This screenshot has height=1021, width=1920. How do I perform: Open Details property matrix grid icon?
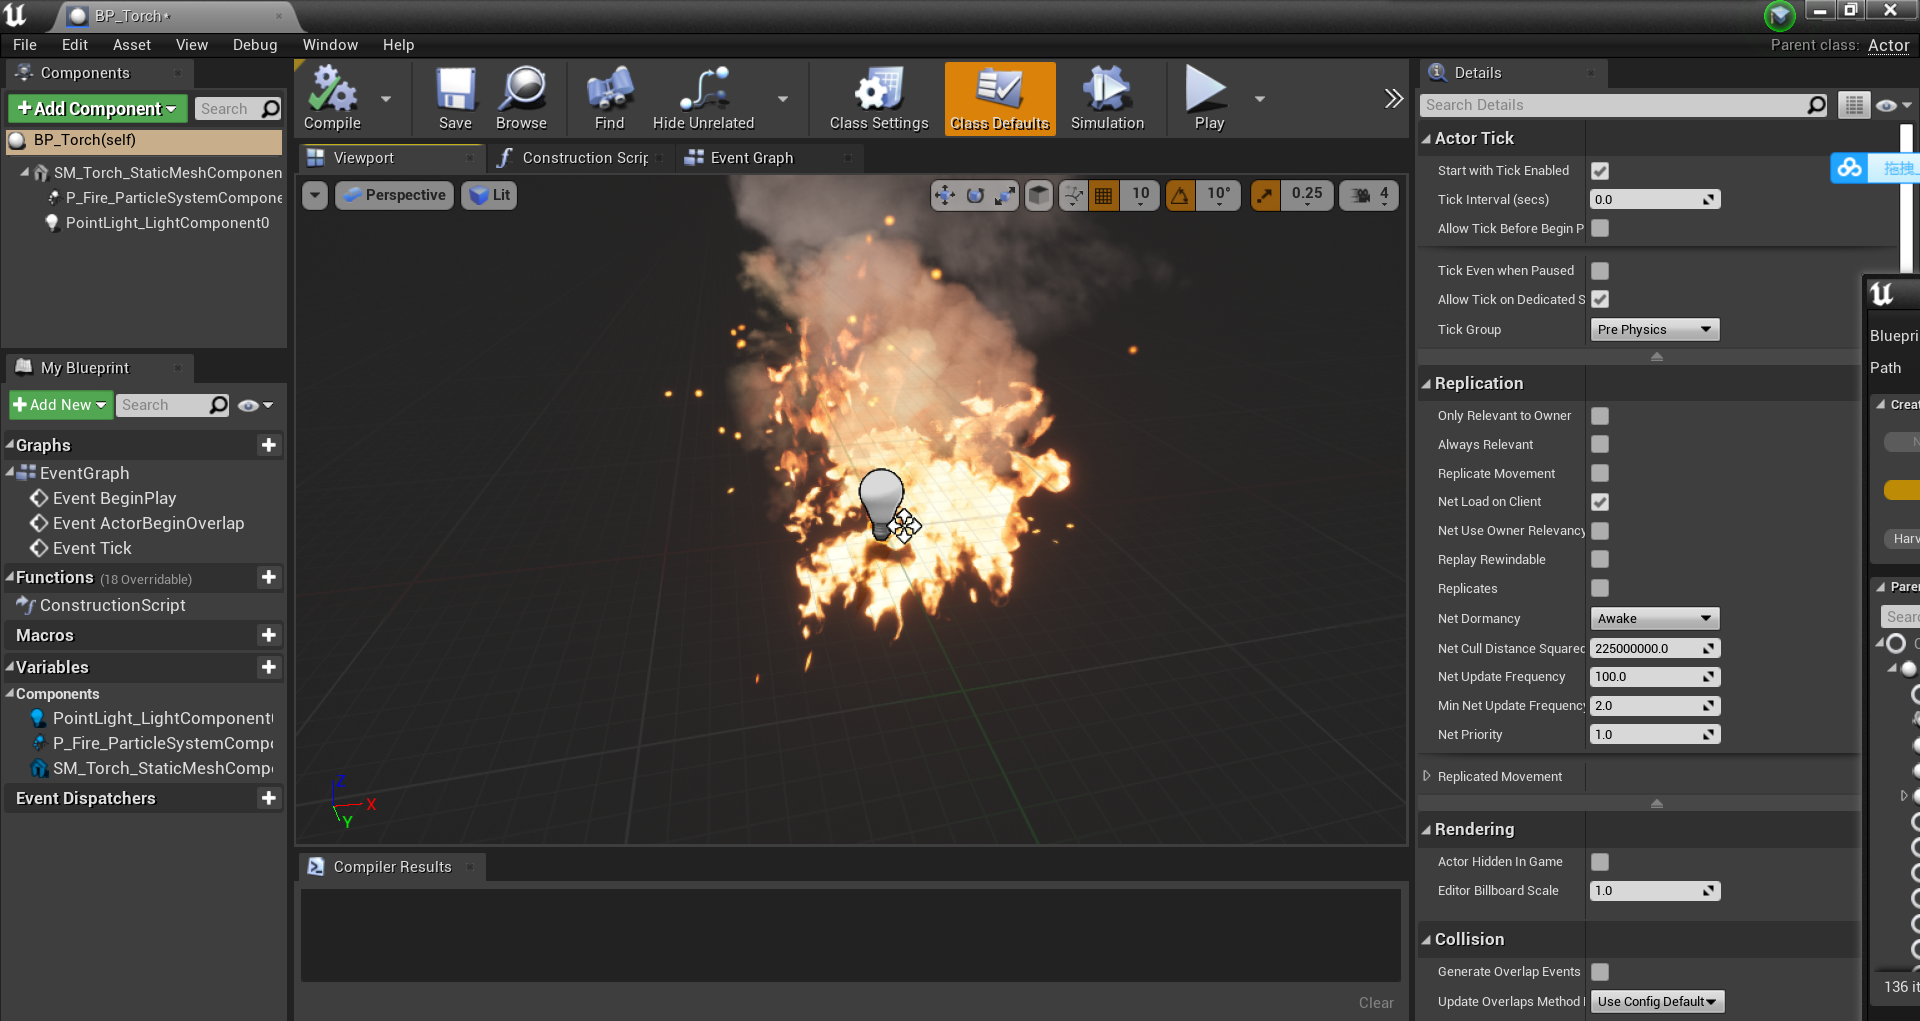[x=1854, y=105]
